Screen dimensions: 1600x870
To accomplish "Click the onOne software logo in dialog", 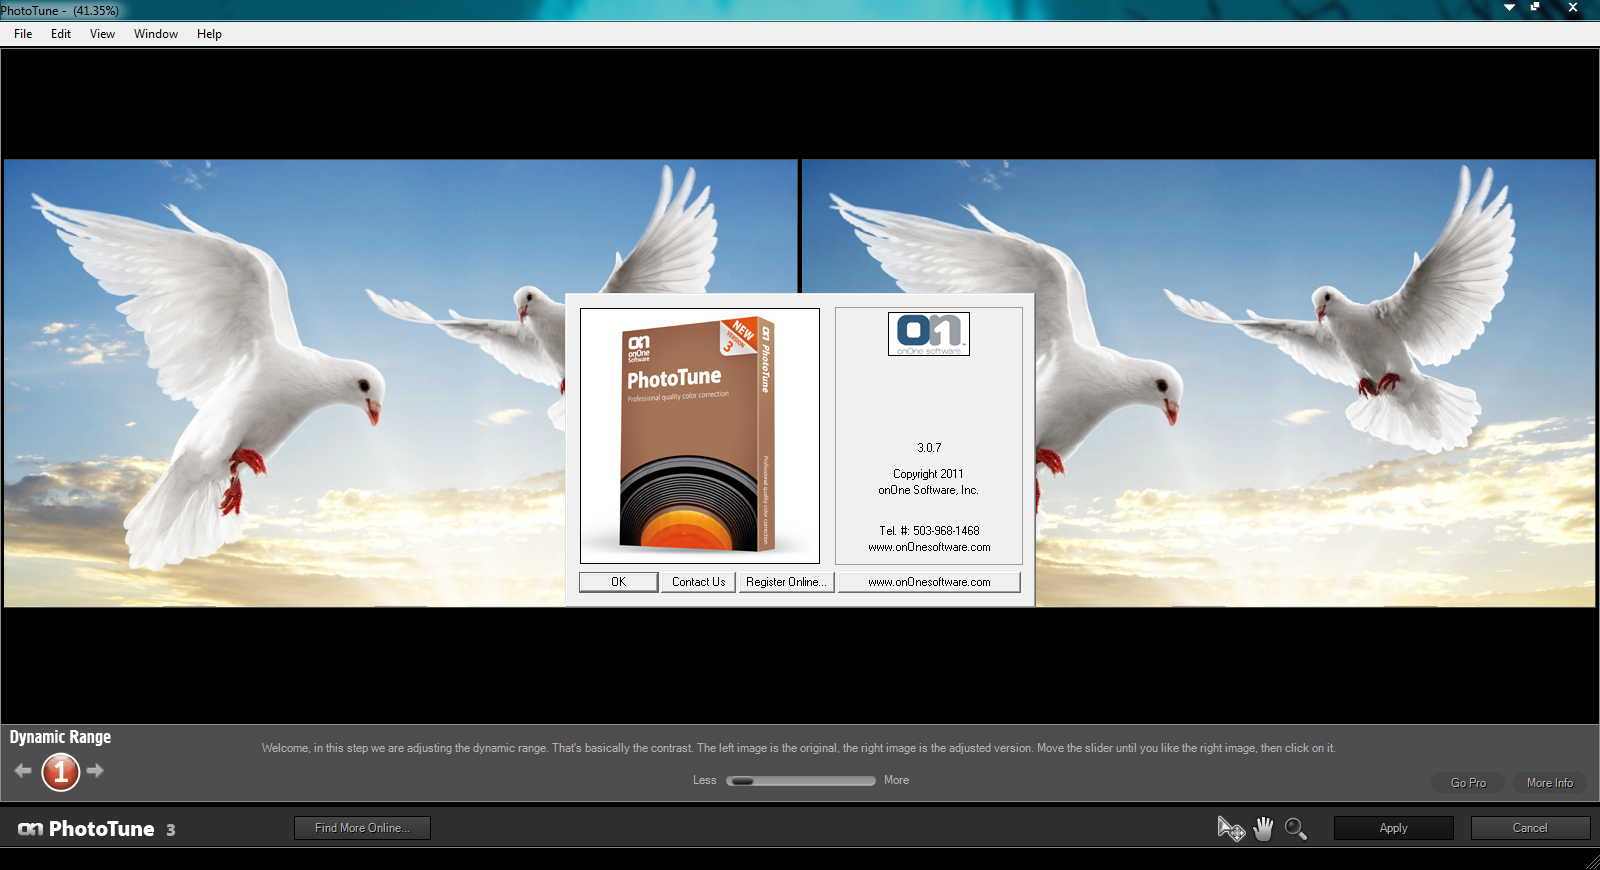I will [929, 334].
